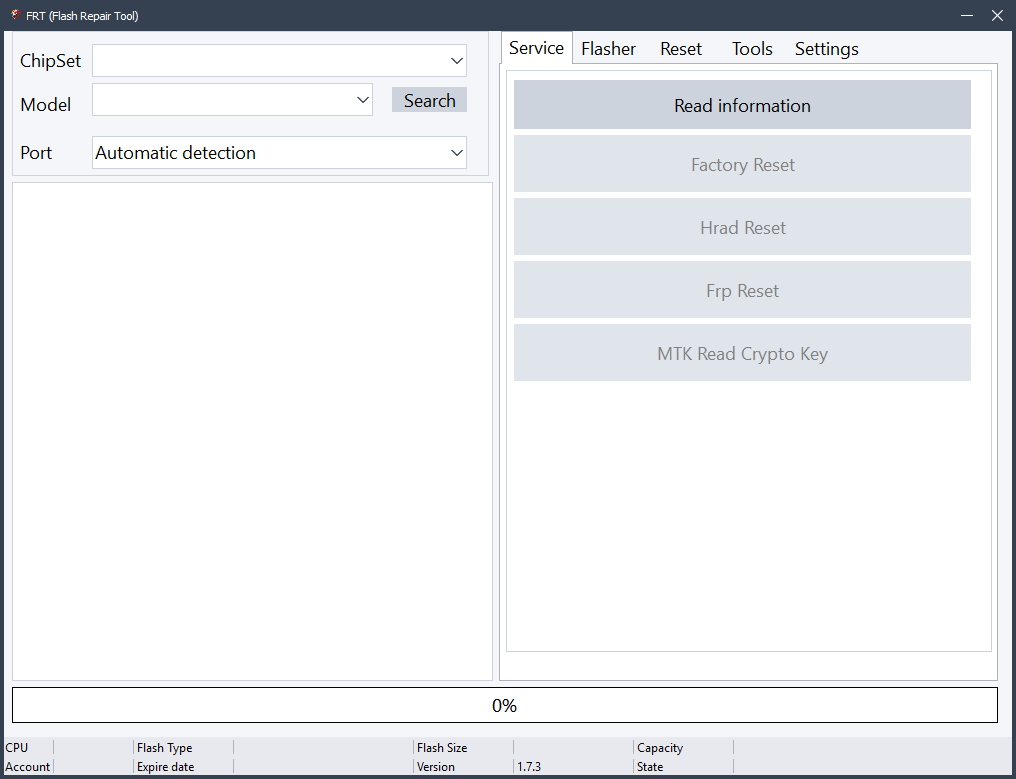The width and height of the screenshot is (1016, 779).
Task: Expand the Model dropdown list
Action: (x=362, y=99)
